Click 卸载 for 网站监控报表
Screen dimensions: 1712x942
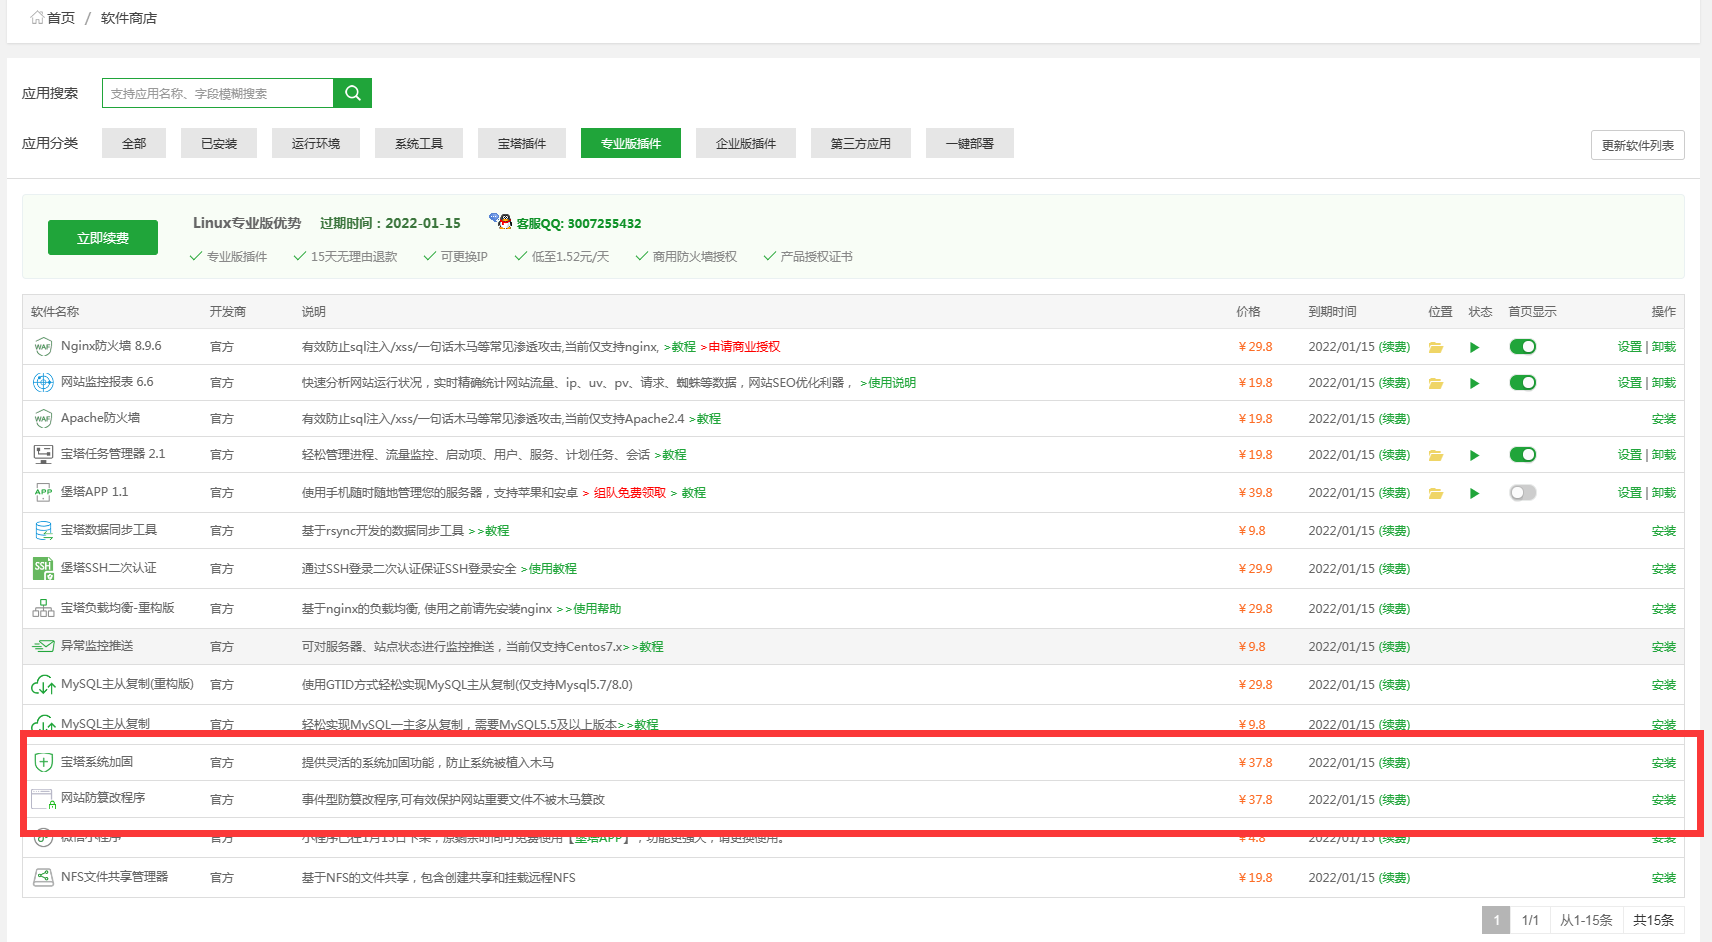1664,383
